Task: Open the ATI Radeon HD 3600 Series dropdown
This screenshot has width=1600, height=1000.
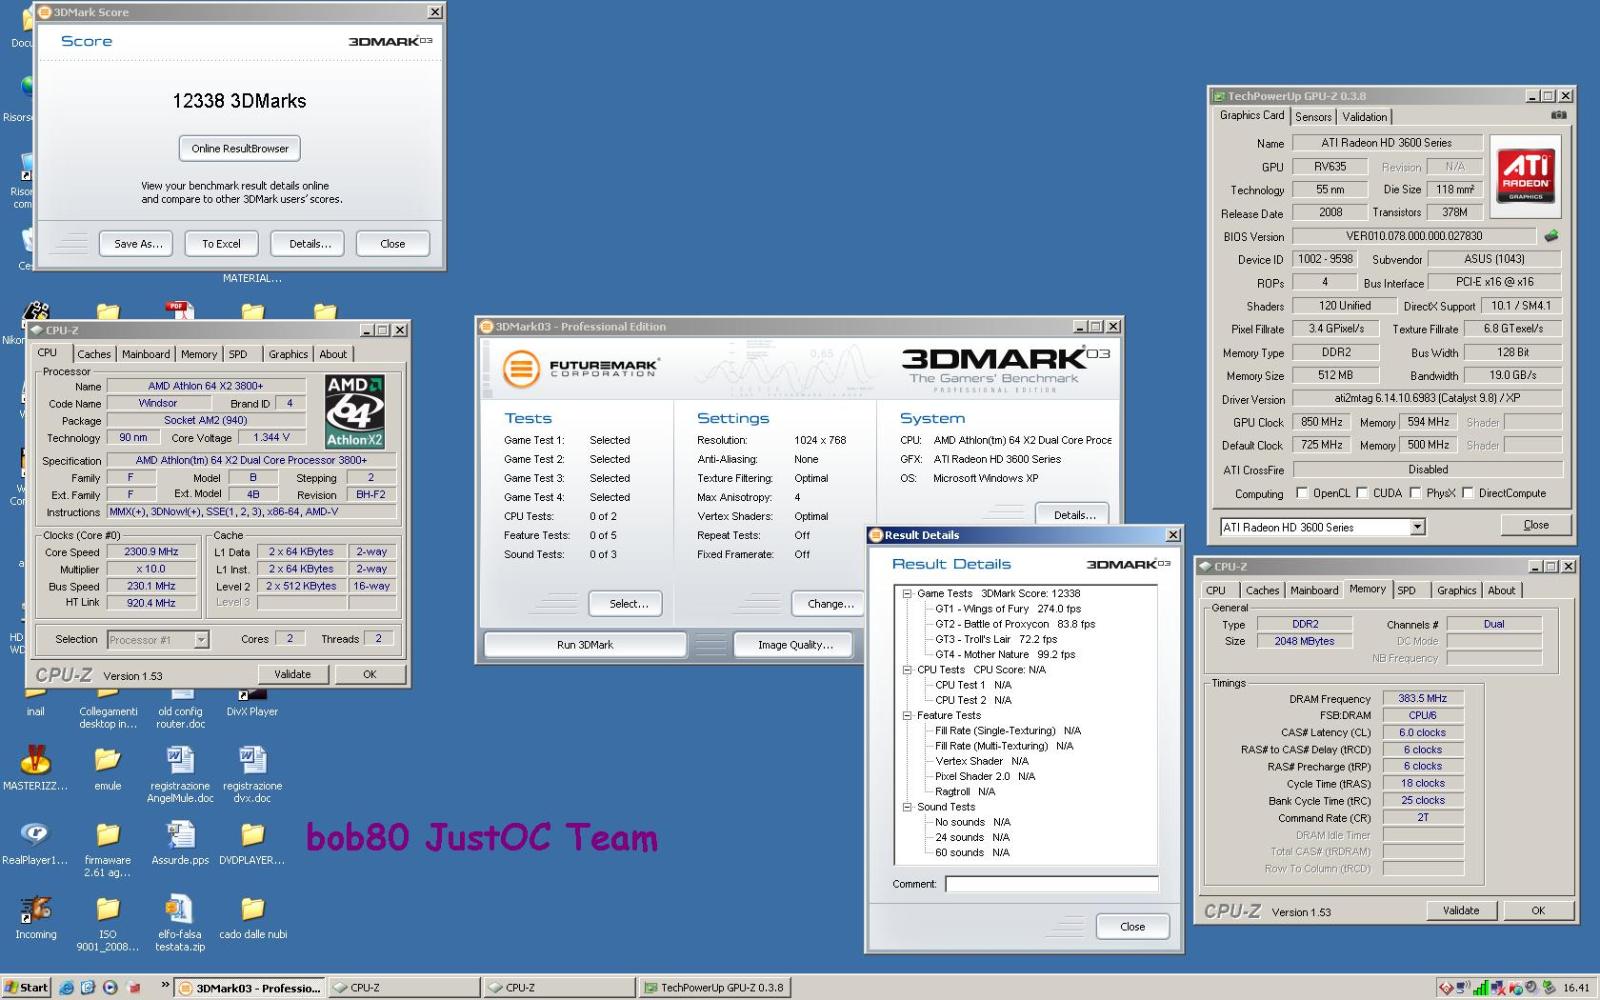Action: [x=1417, y=527]
